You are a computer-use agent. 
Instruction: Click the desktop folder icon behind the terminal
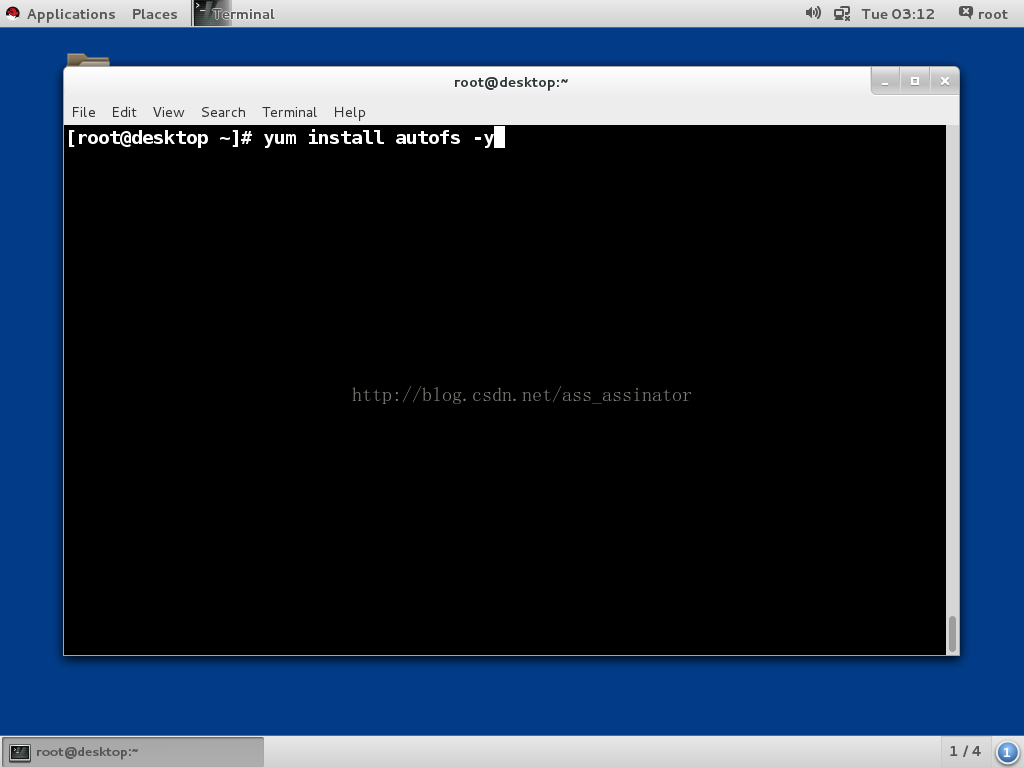tap(88, 59)
